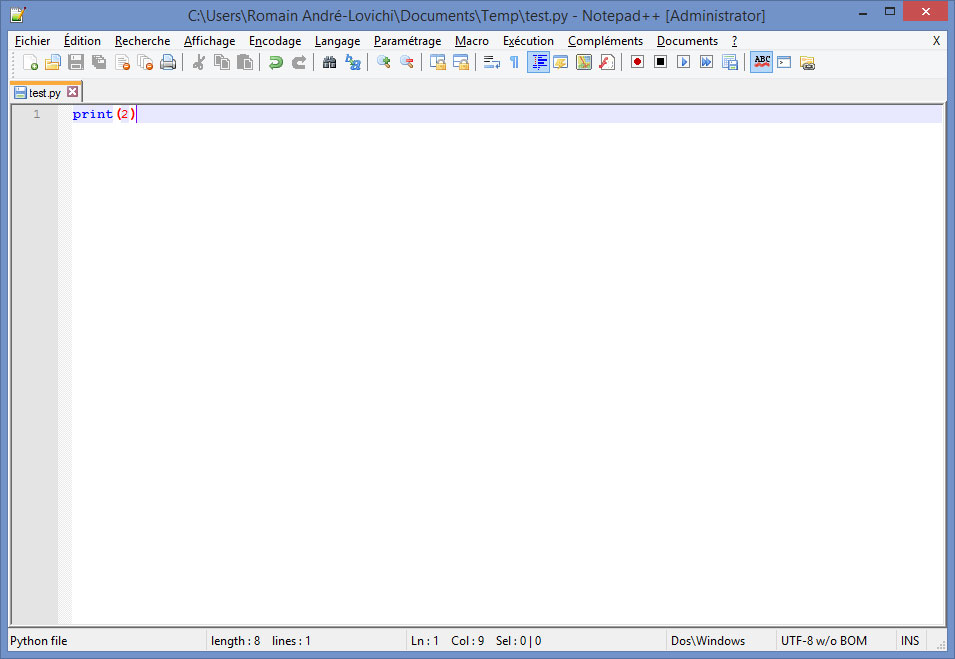Play back the recorded macro
Viewport: 955px width, 659px height.
683,62
